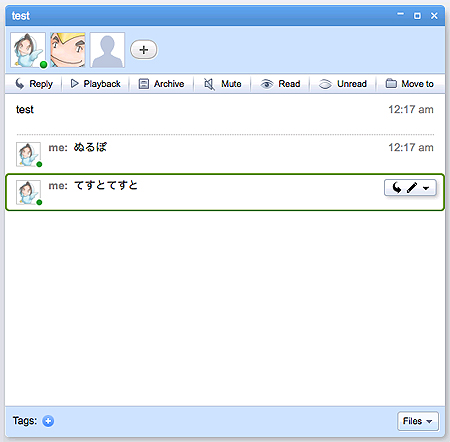Add a new tag with the blue plus icon

[48, 421]
